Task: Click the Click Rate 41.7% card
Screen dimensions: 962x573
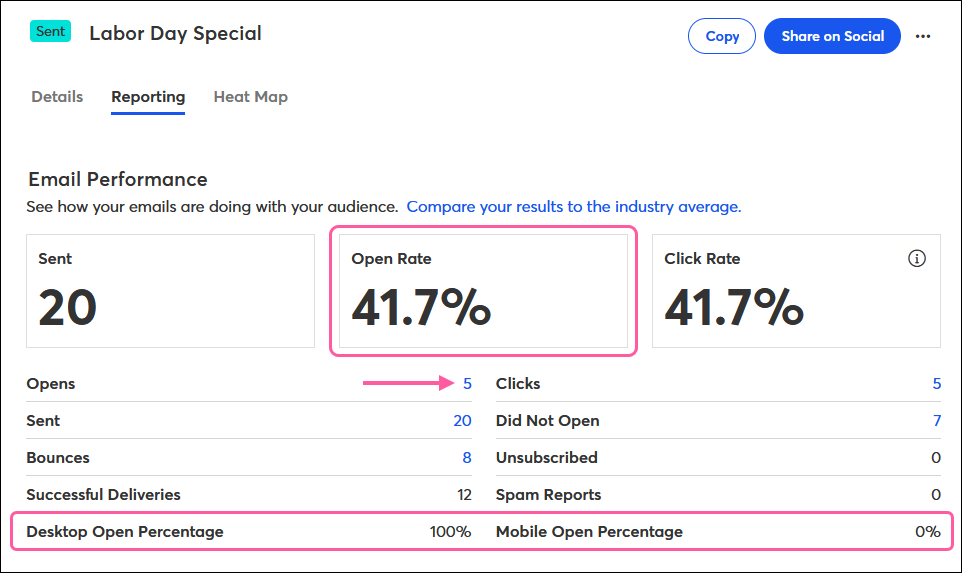Action: [795, 291]
